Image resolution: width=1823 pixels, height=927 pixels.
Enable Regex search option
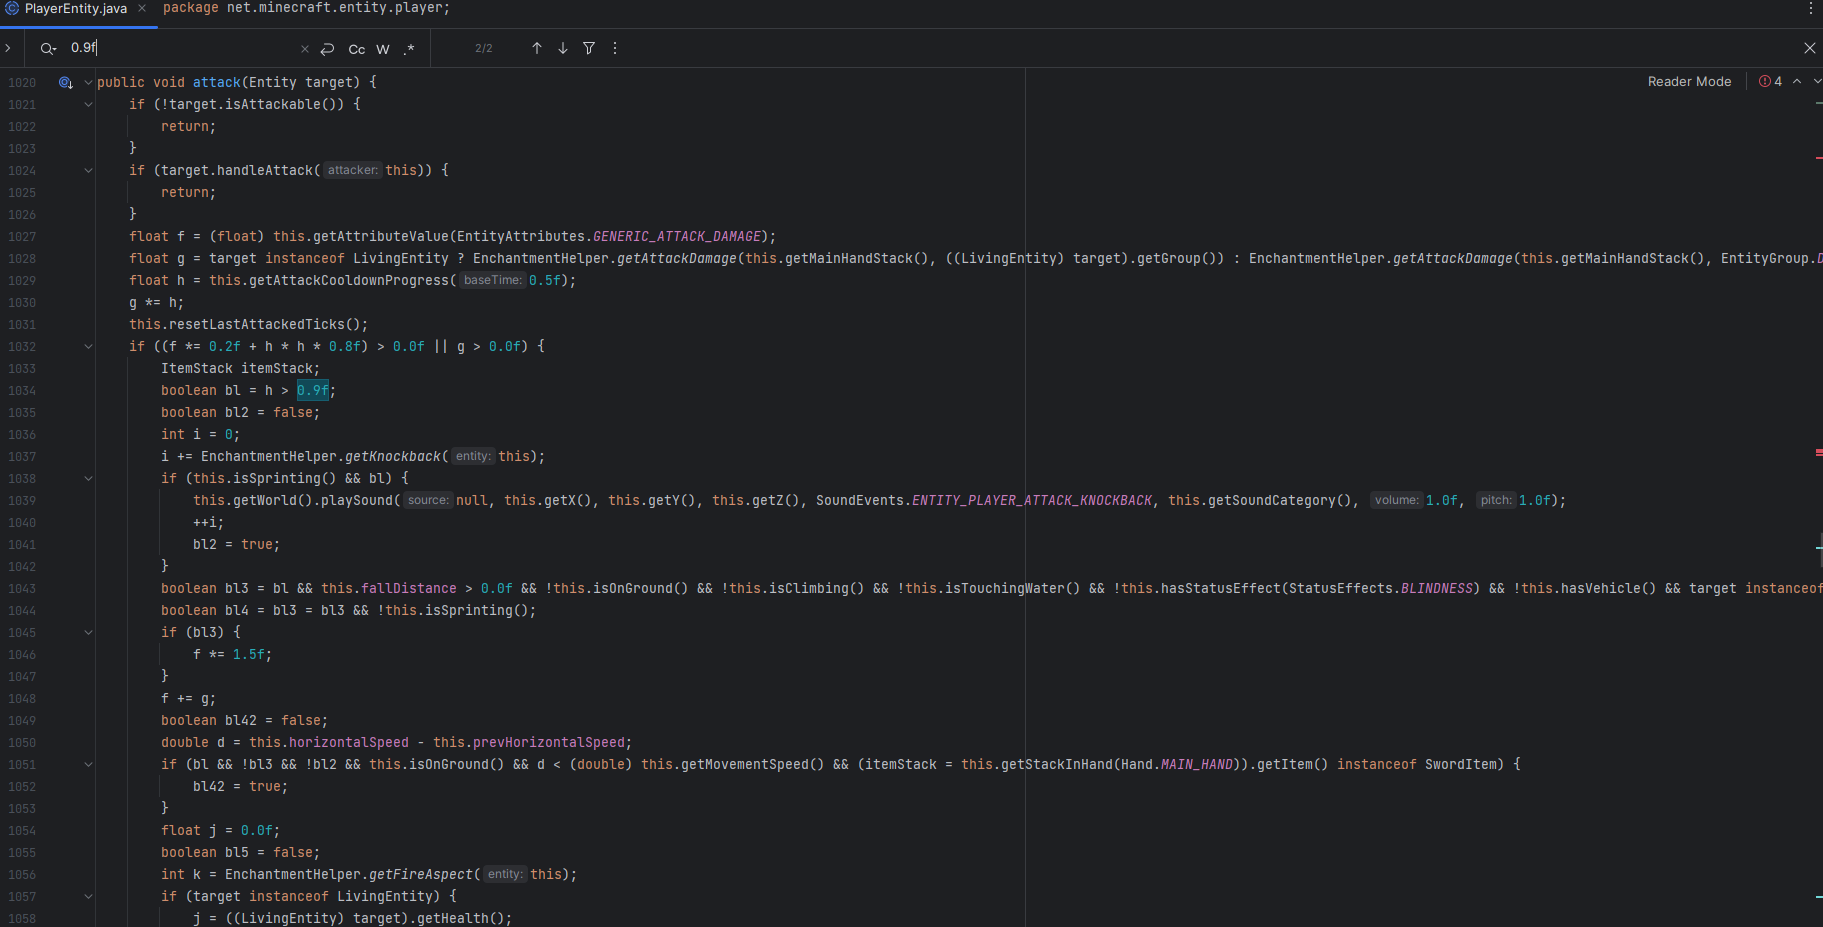click(x=409, y=49)
